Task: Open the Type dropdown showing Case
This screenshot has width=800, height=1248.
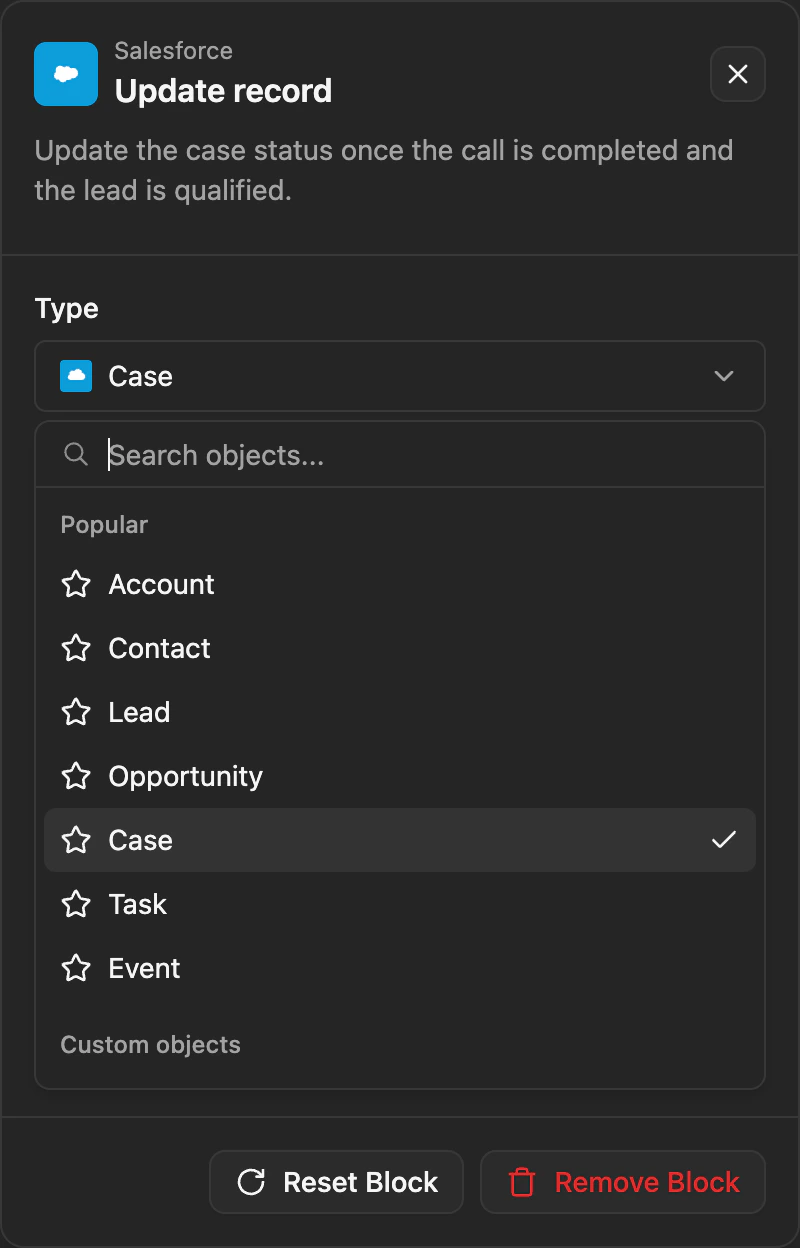Action: click(x=400, y=376)
